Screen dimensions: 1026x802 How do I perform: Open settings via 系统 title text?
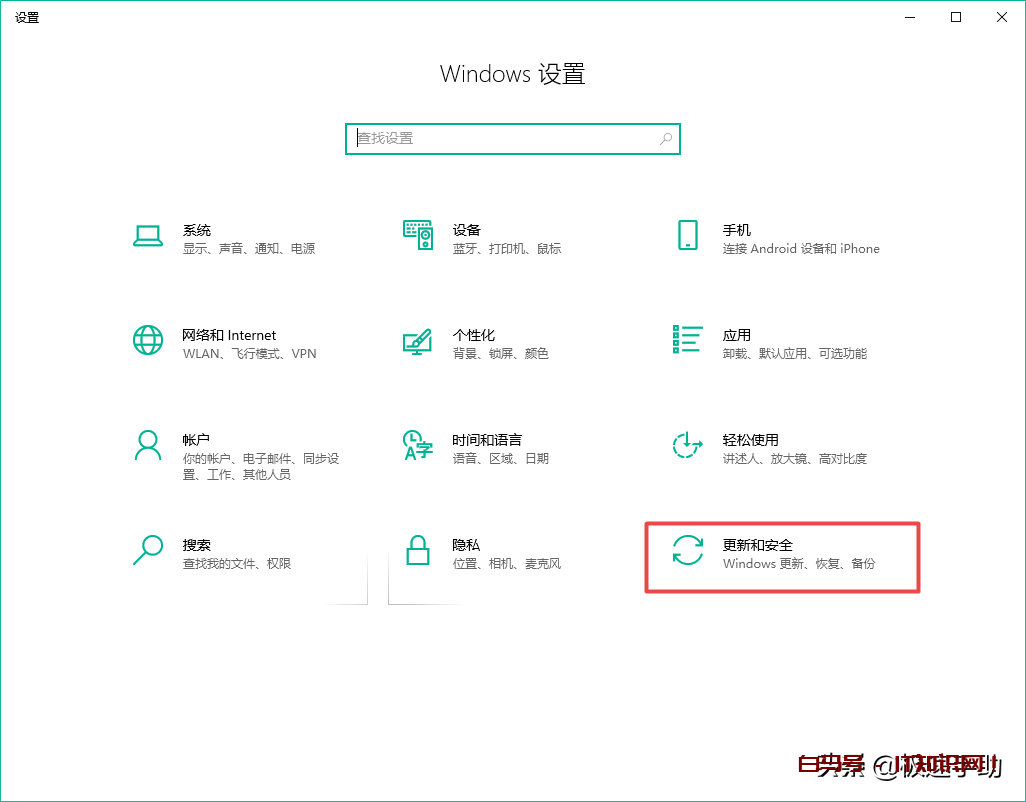point(197,230)
